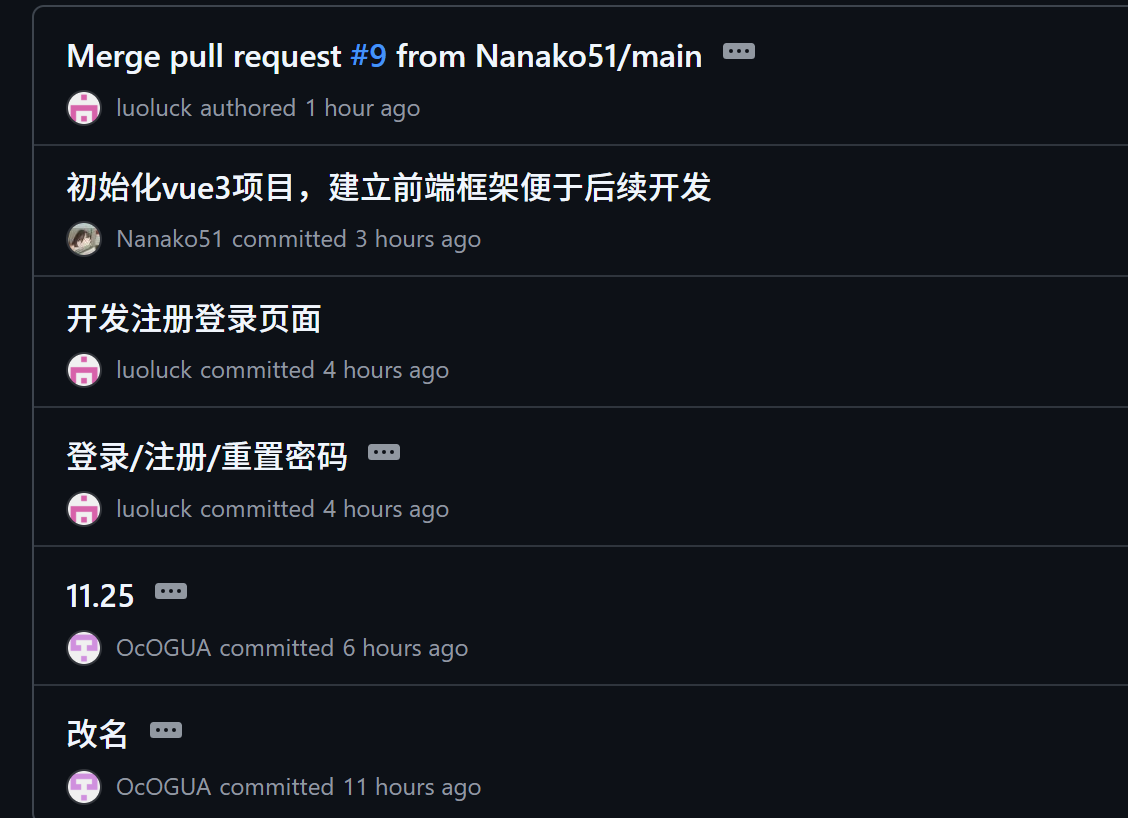Click luoluck's avatar on 登录/注册/重置密码 commit
This screenshot has height=818, width=1128.
pyautogui.click(x=84, y=509)
